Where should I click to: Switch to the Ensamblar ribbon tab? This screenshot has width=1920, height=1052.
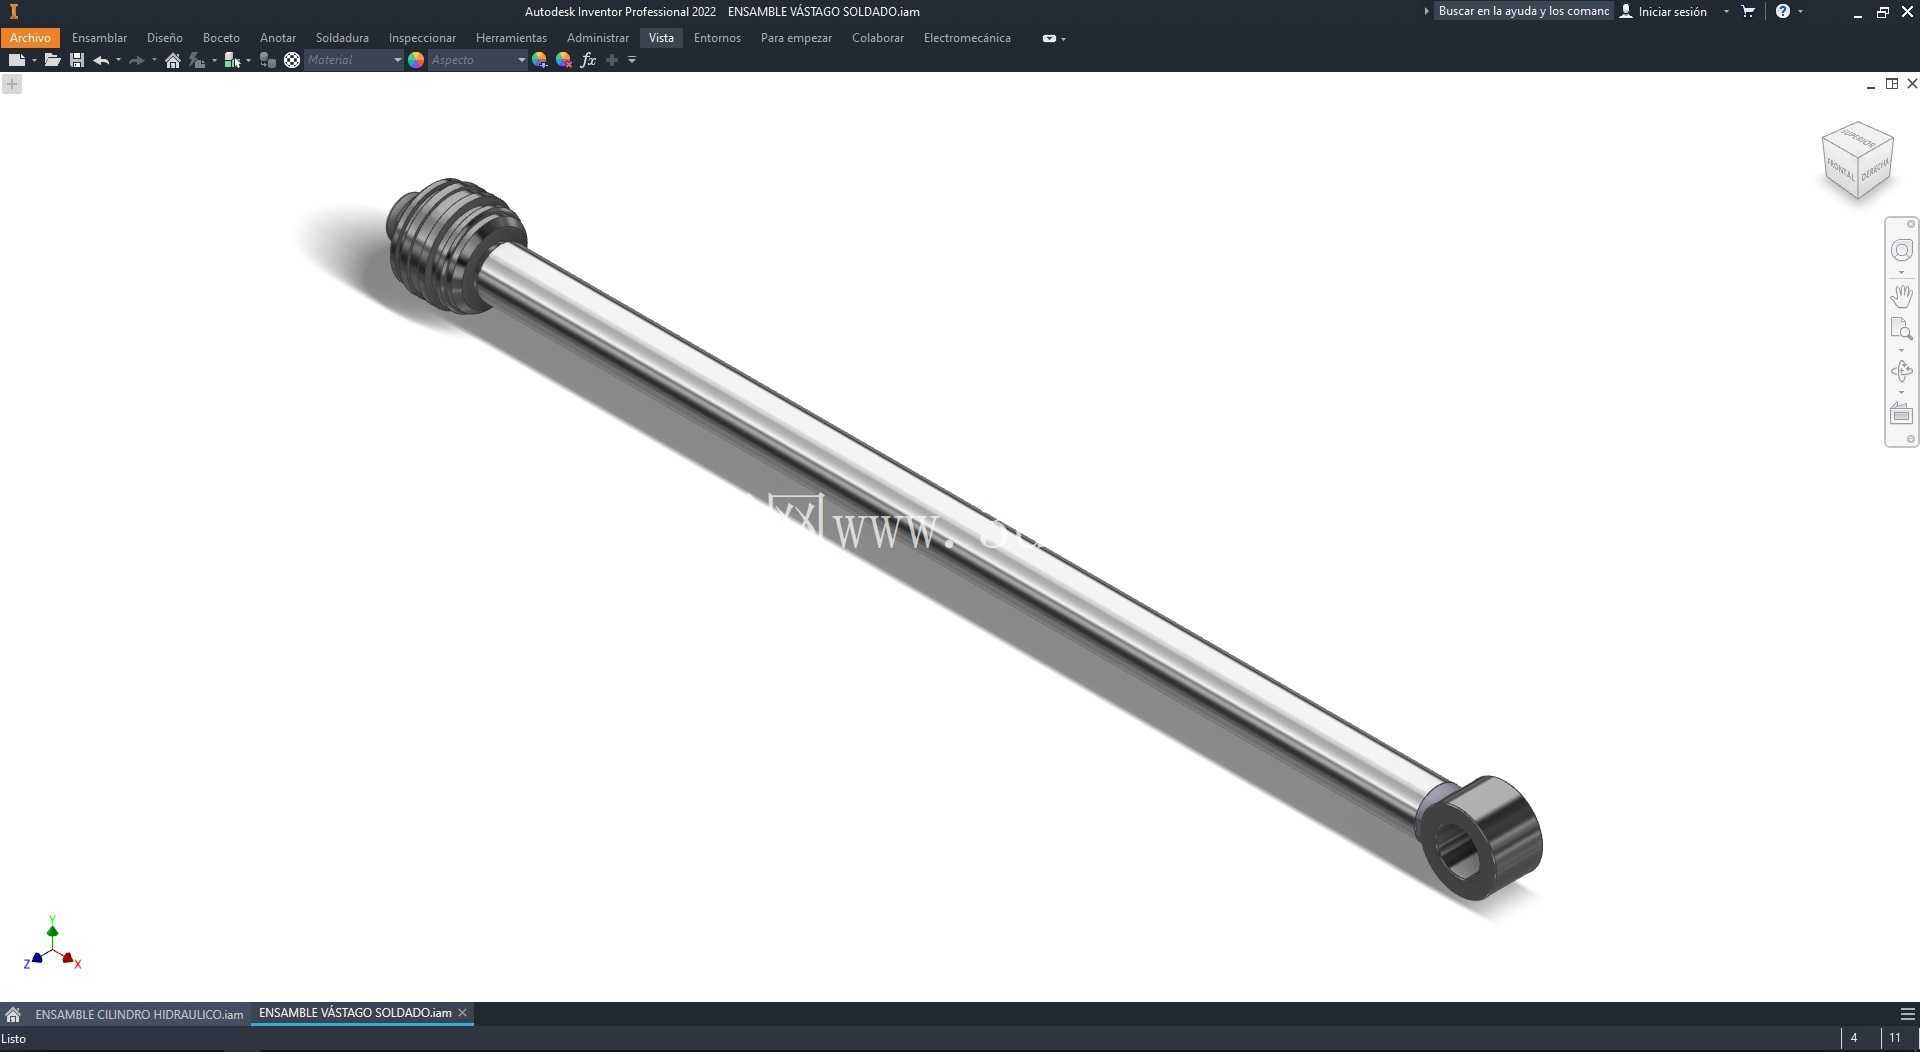click(x=99, y=38)
